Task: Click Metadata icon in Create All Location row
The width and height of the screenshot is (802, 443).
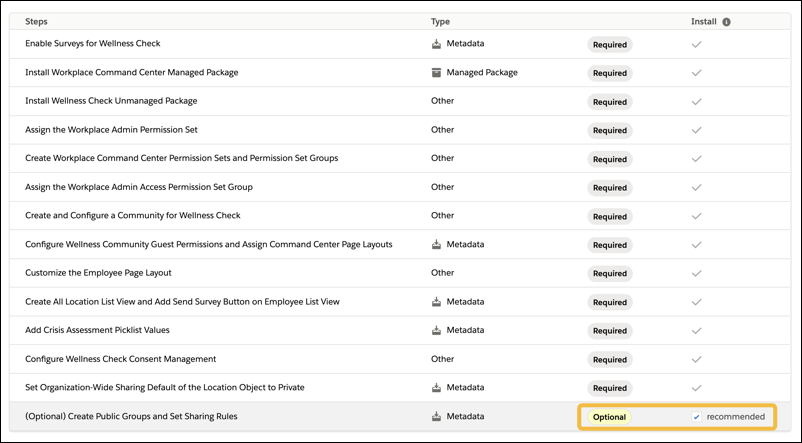Action: pyautogui.click(x=436, y=302)
